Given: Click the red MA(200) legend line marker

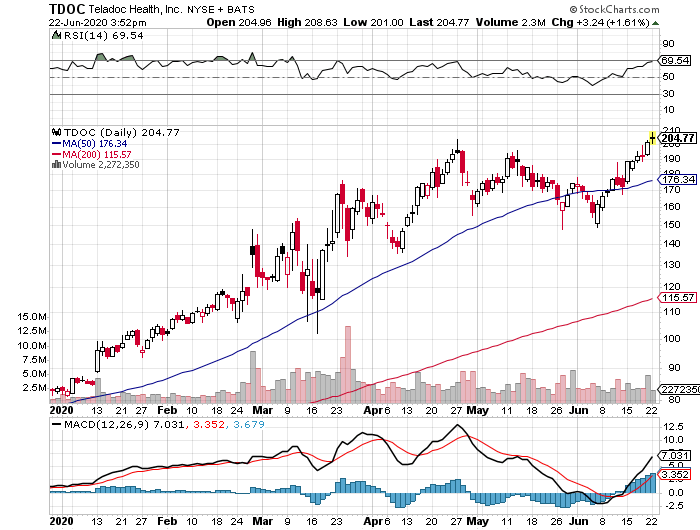Looking at the screenshot, I should [x=56, y=154].
